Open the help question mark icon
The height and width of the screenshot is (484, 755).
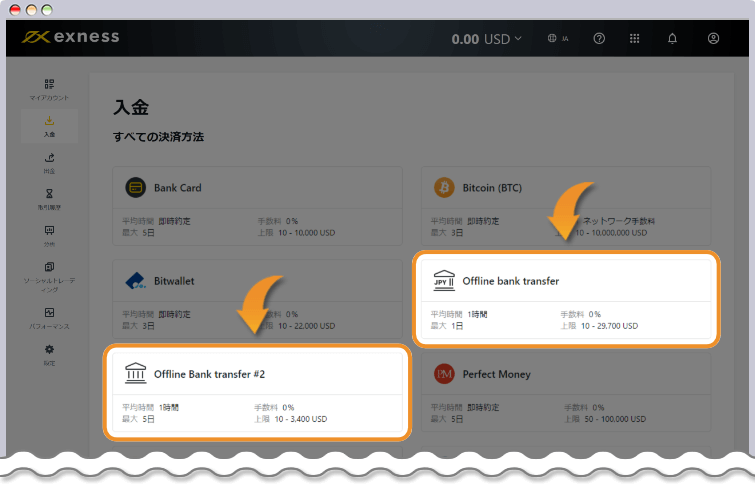tap(599, 39)
